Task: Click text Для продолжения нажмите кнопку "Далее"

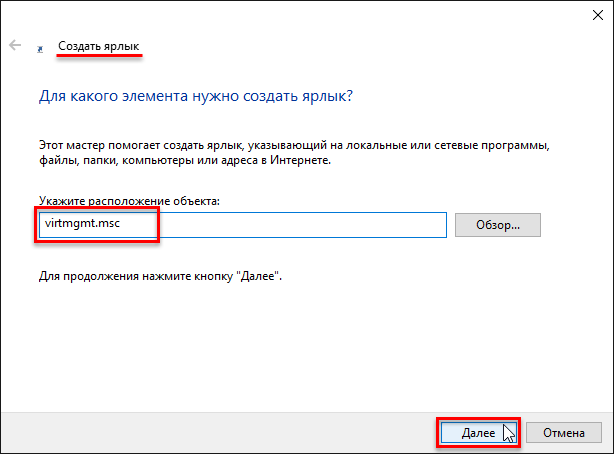Action: (160, 276)
